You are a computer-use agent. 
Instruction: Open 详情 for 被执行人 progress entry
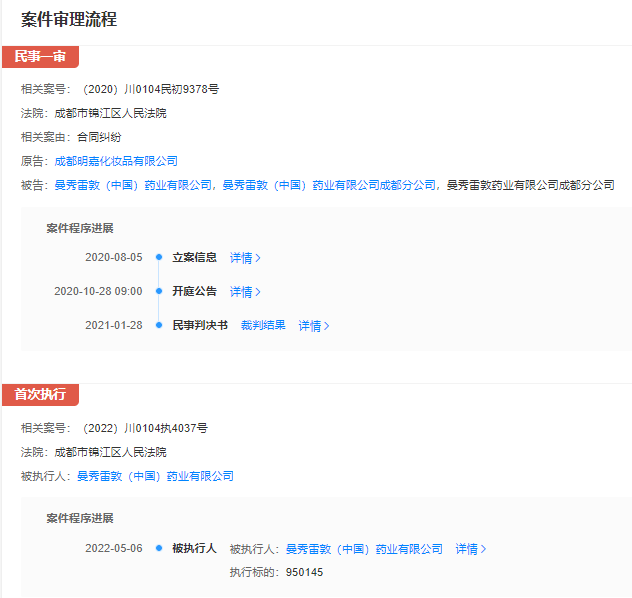pyautogui.click(x=470, y=549)
